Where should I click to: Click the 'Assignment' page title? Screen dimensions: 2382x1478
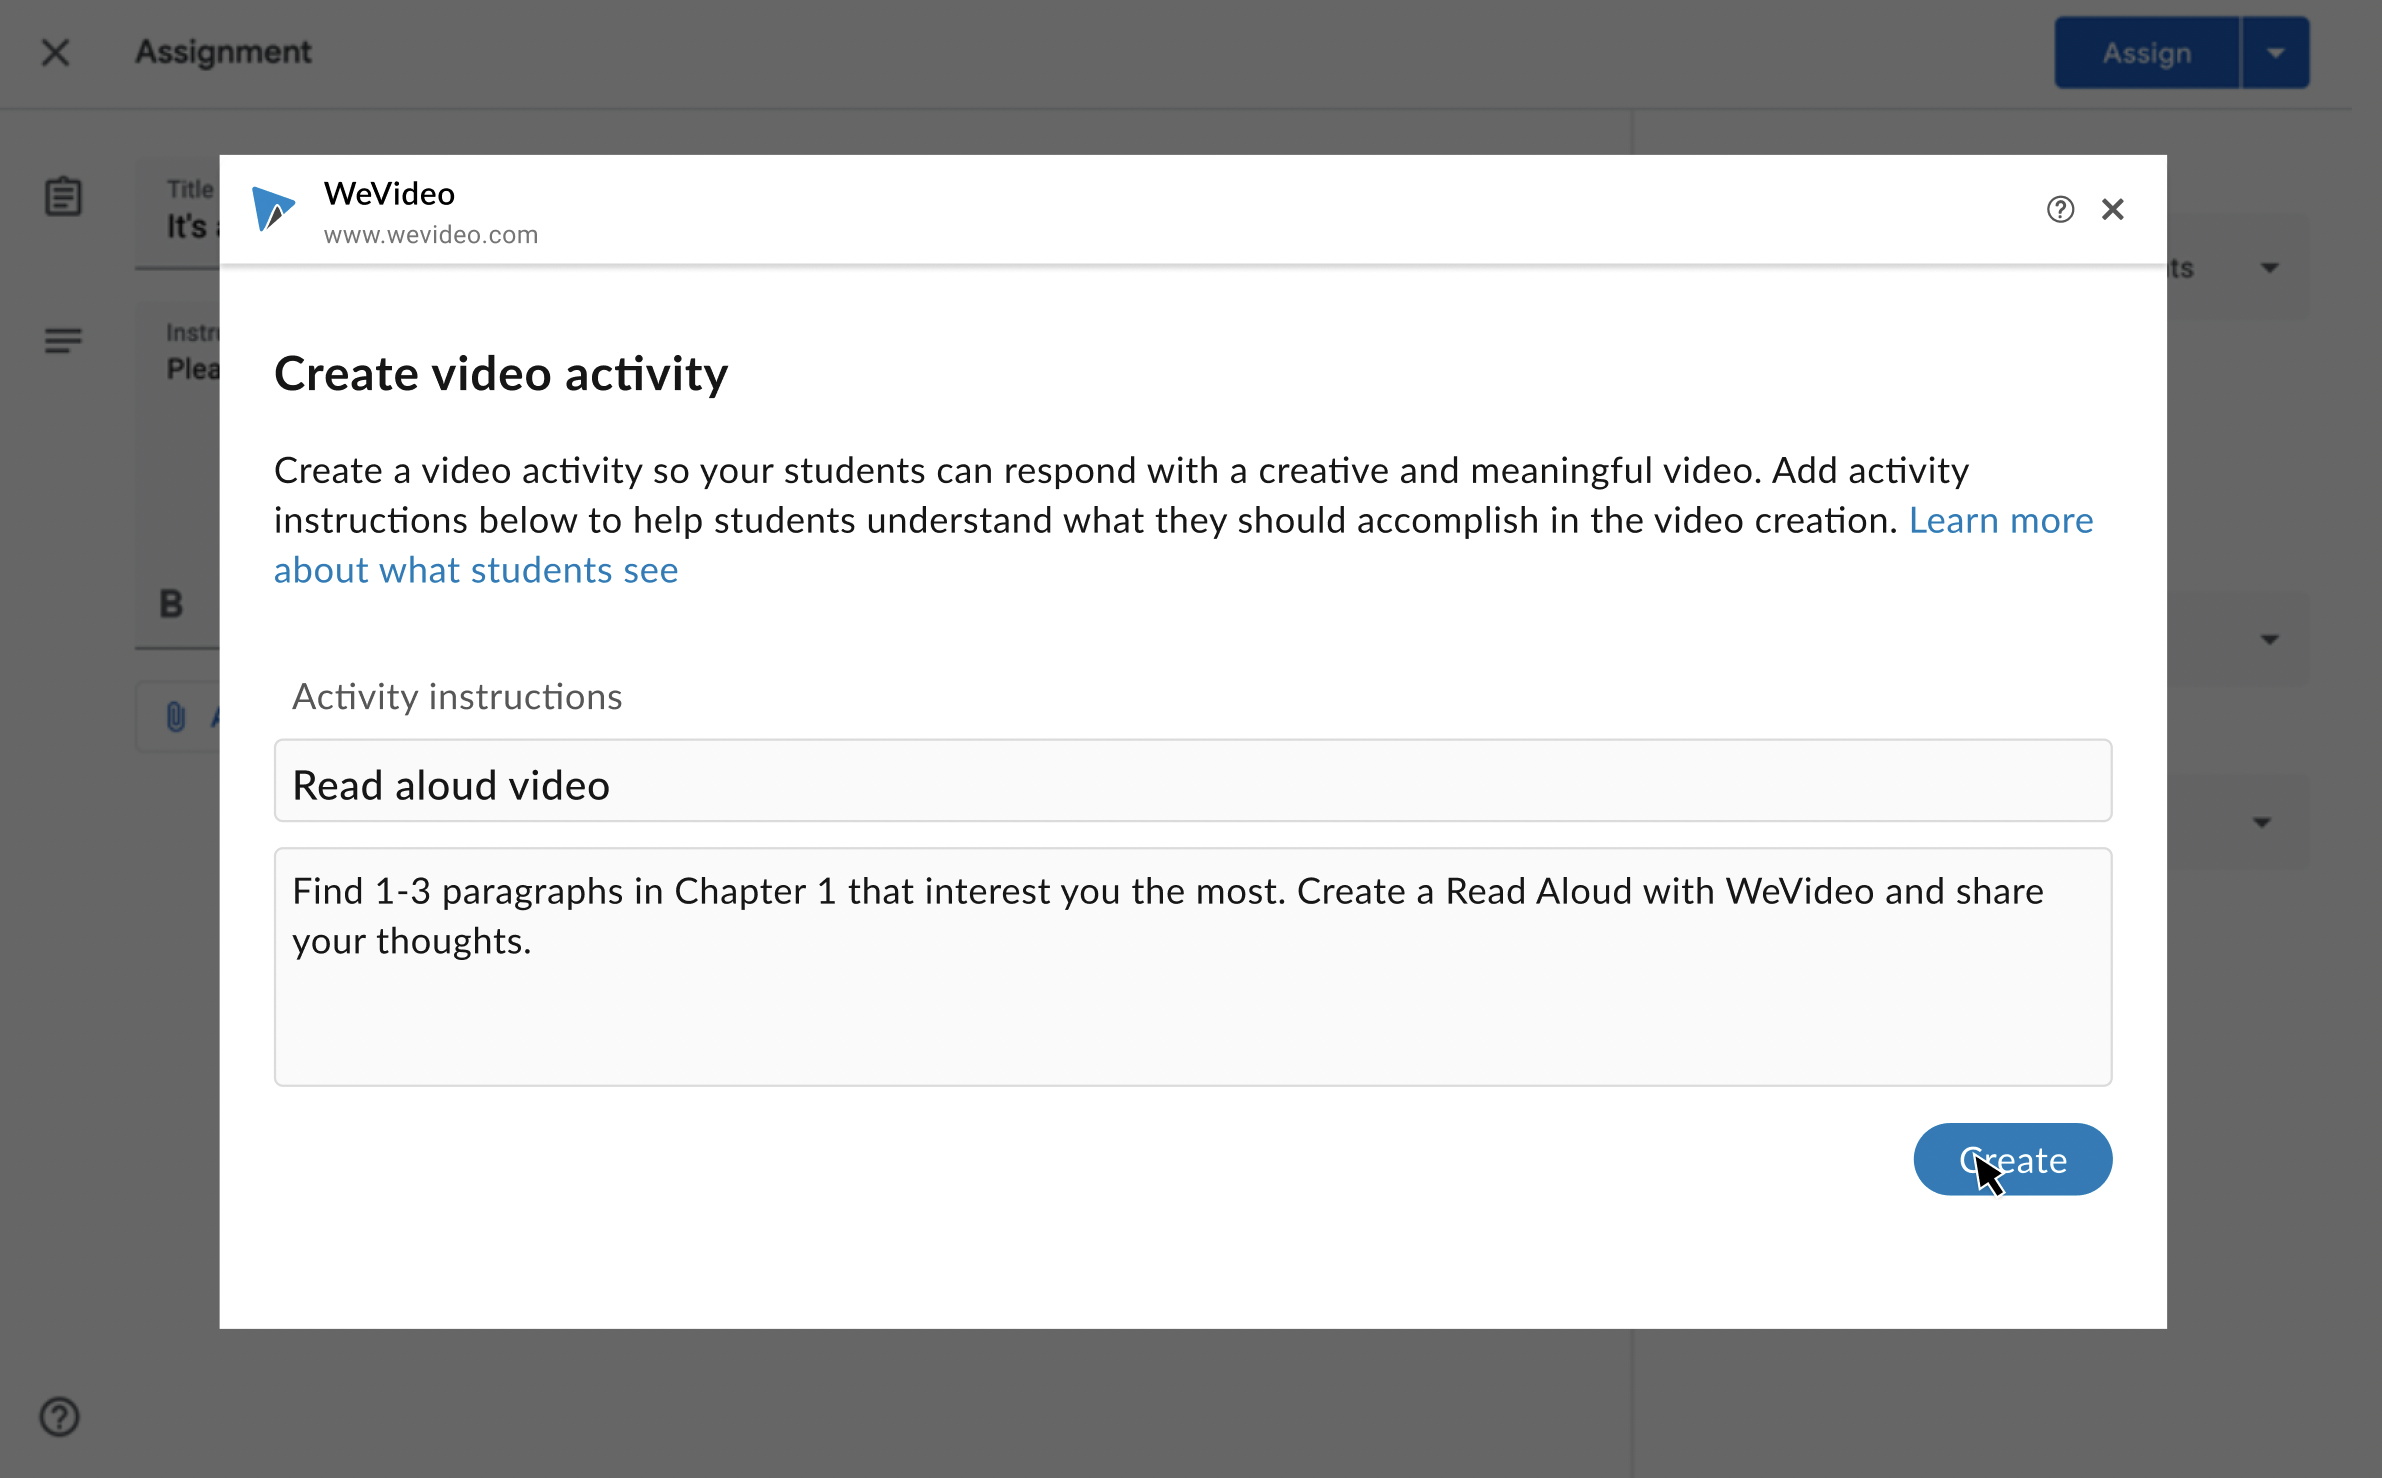point(223,52)
